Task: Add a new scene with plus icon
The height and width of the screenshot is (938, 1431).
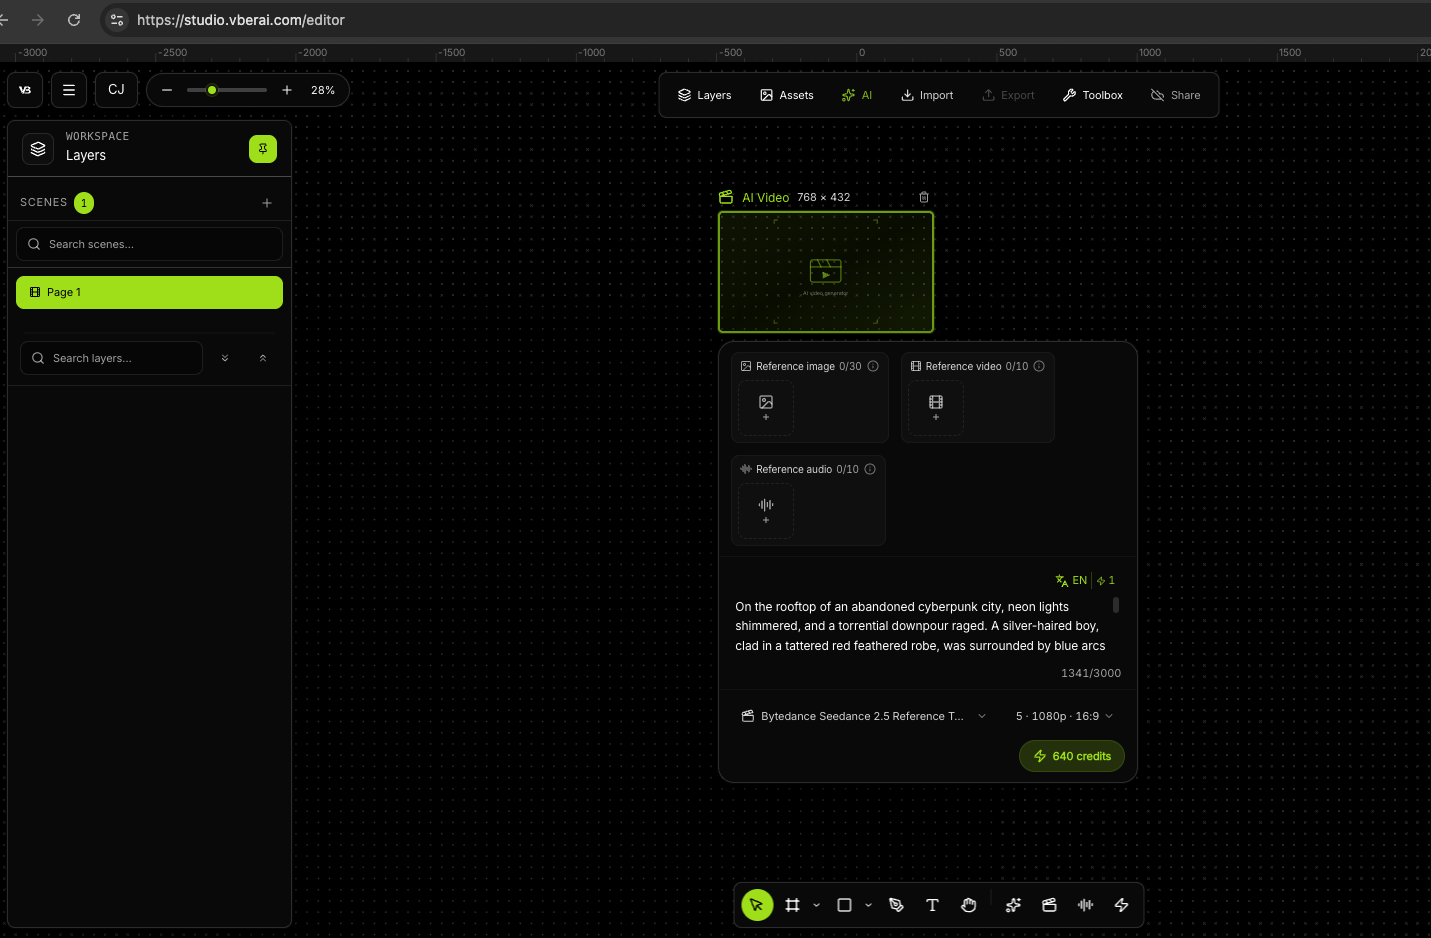Action: click(267, 203)
